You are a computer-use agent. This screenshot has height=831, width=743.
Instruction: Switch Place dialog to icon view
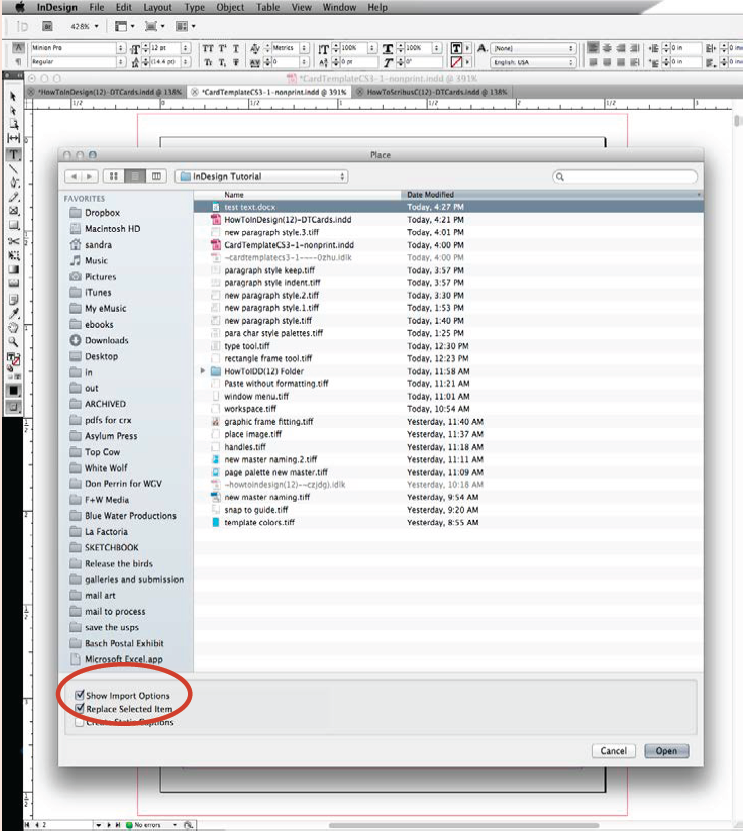114,176
